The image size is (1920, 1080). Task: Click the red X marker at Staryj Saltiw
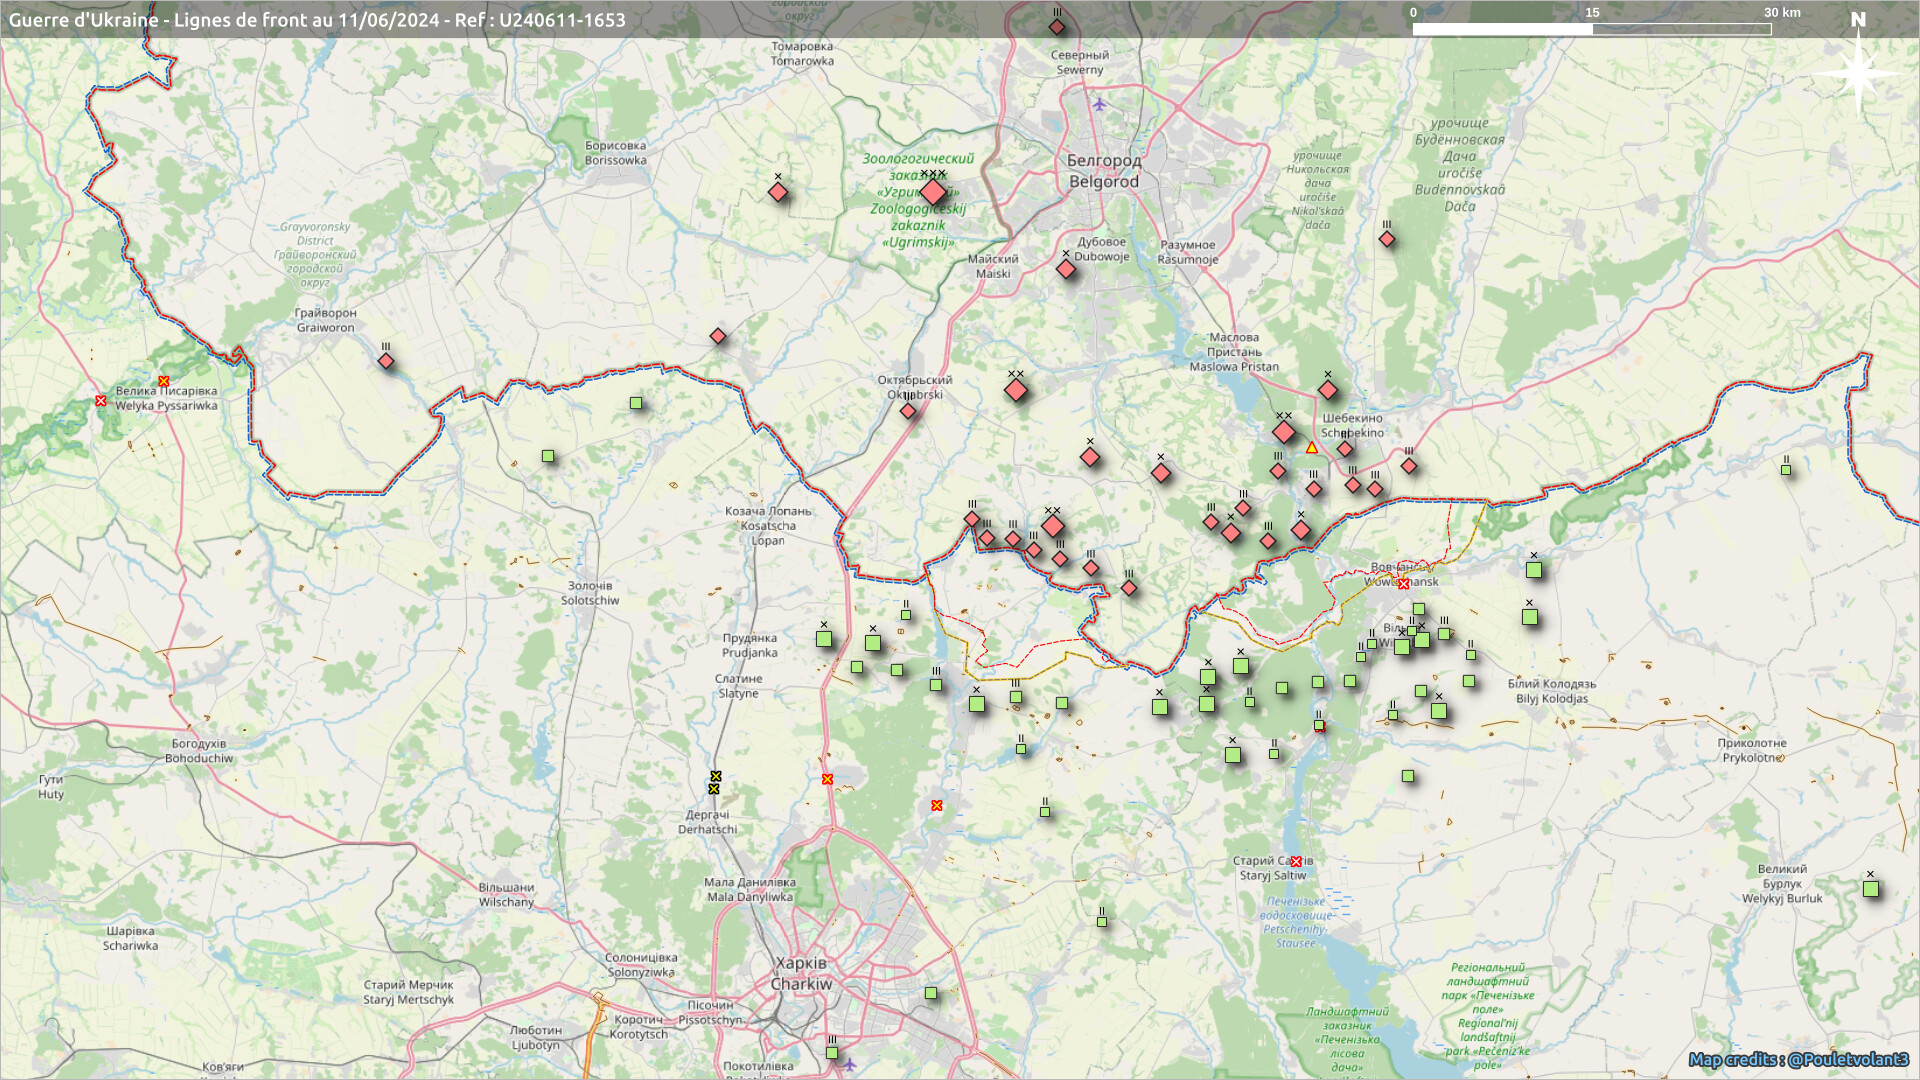(1296, 862)
